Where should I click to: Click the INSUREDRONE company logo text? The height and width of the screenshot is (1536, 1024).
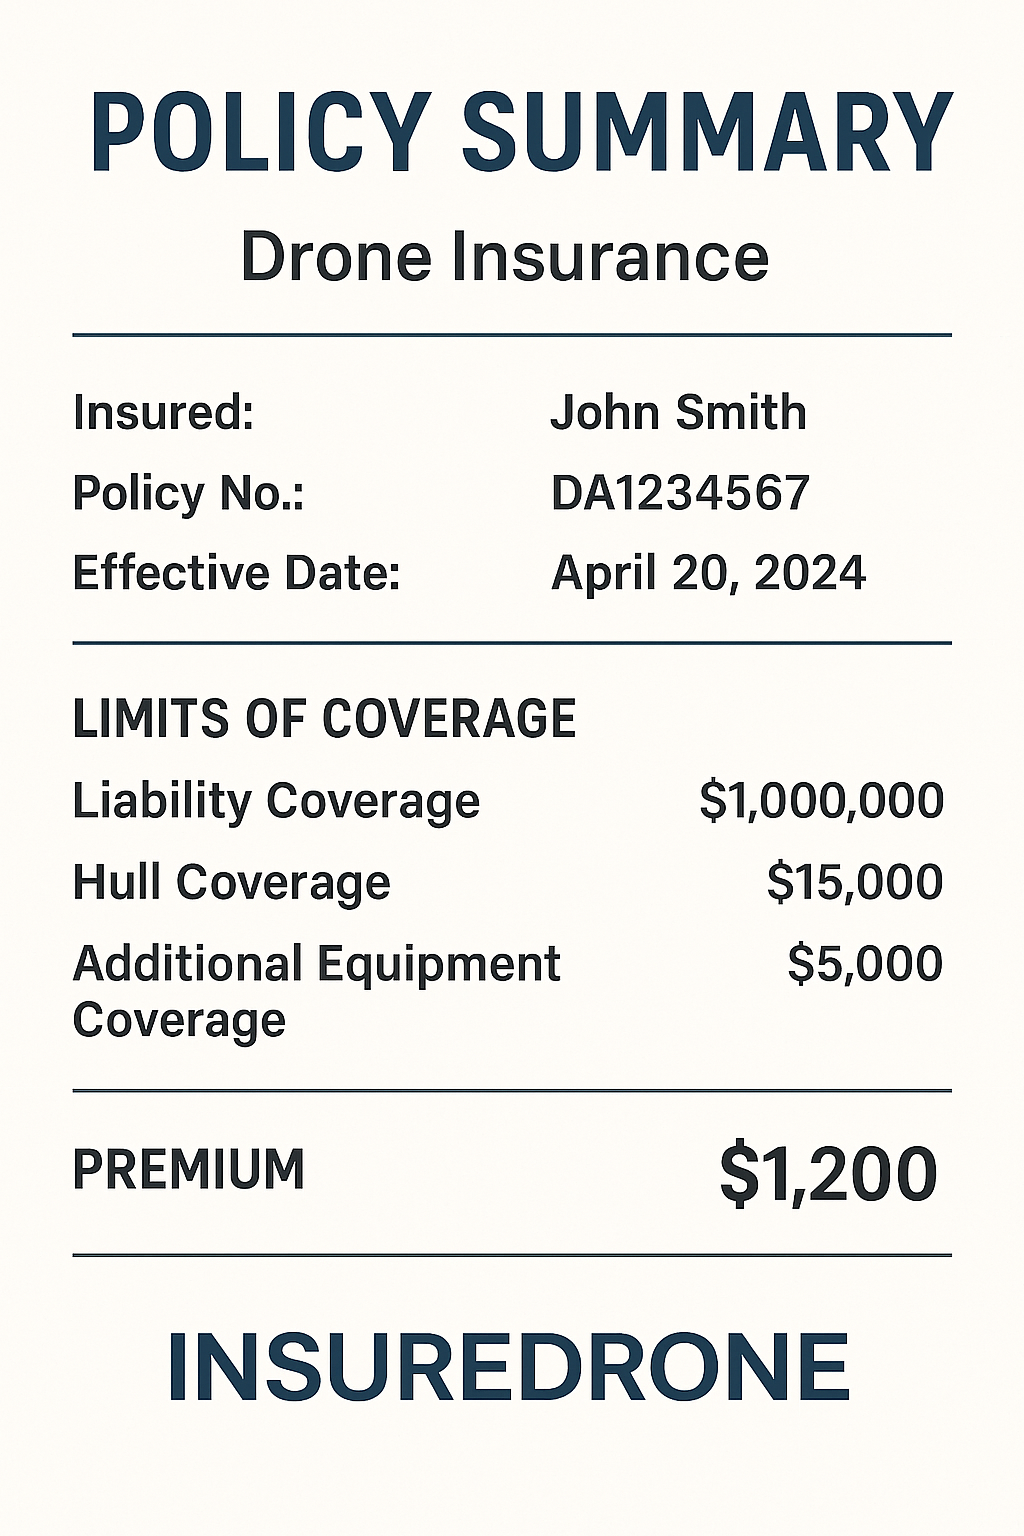pyautogui.click(x=508, y=1367)
